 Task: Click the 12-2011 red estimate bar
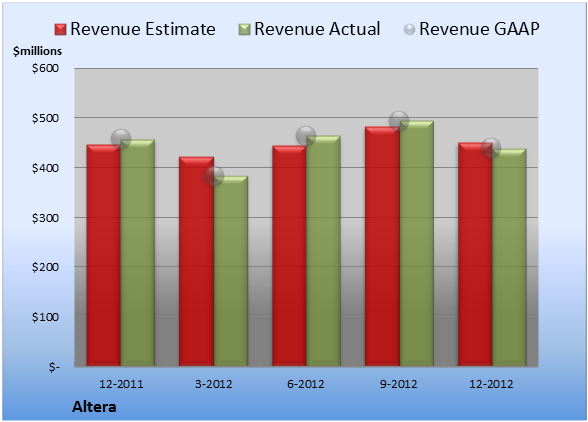104,255
